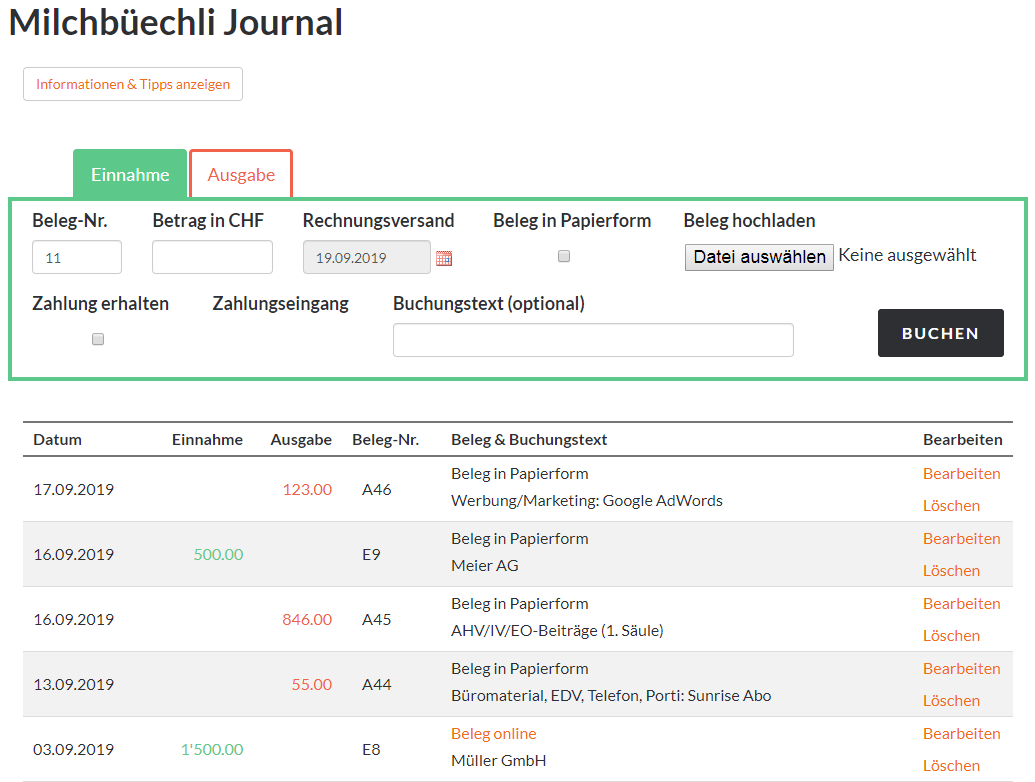This screenshot has width=1035, height=782.
Task: Click Bearbeiten for entry E8 Müller GmbH
Action: point(961,733)
